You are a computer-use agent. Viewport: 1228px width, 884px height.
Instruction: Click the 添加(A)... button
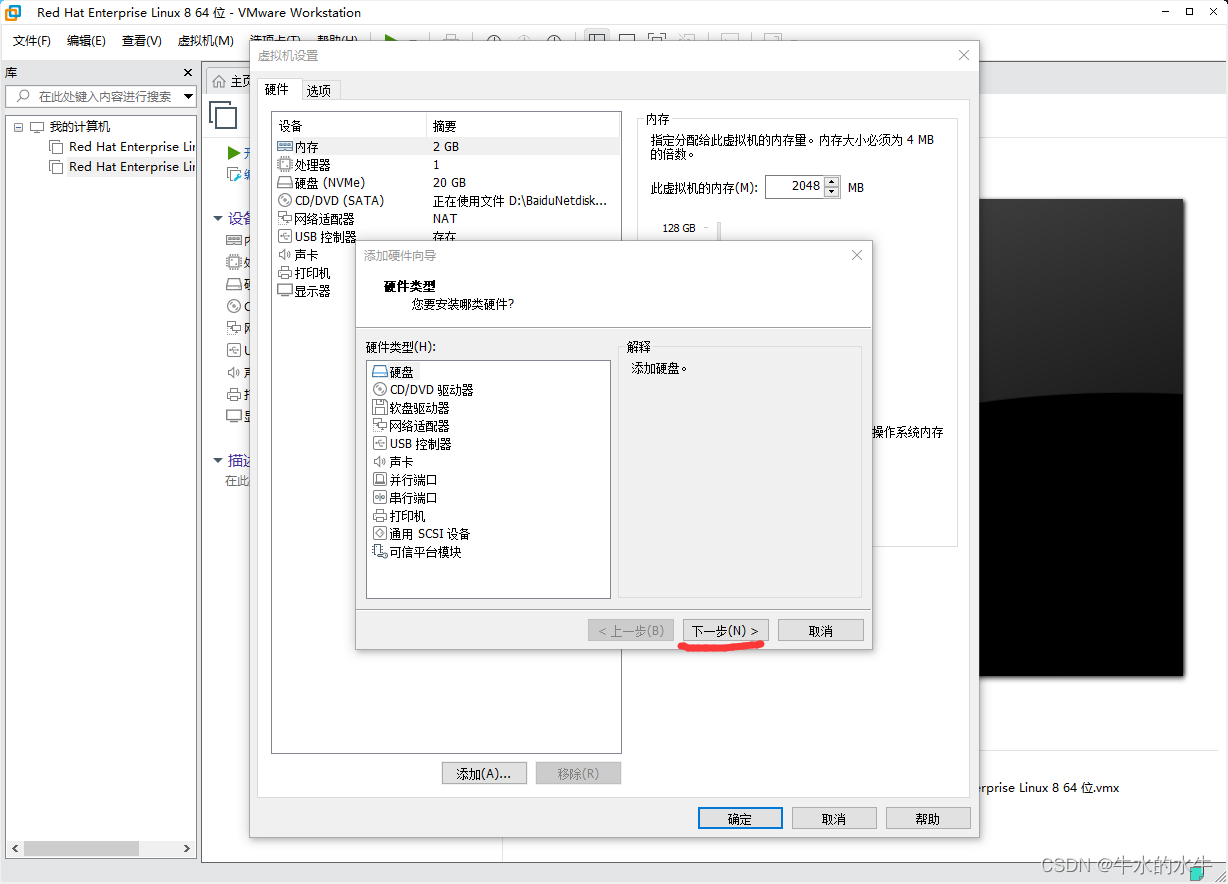(484, 773)
